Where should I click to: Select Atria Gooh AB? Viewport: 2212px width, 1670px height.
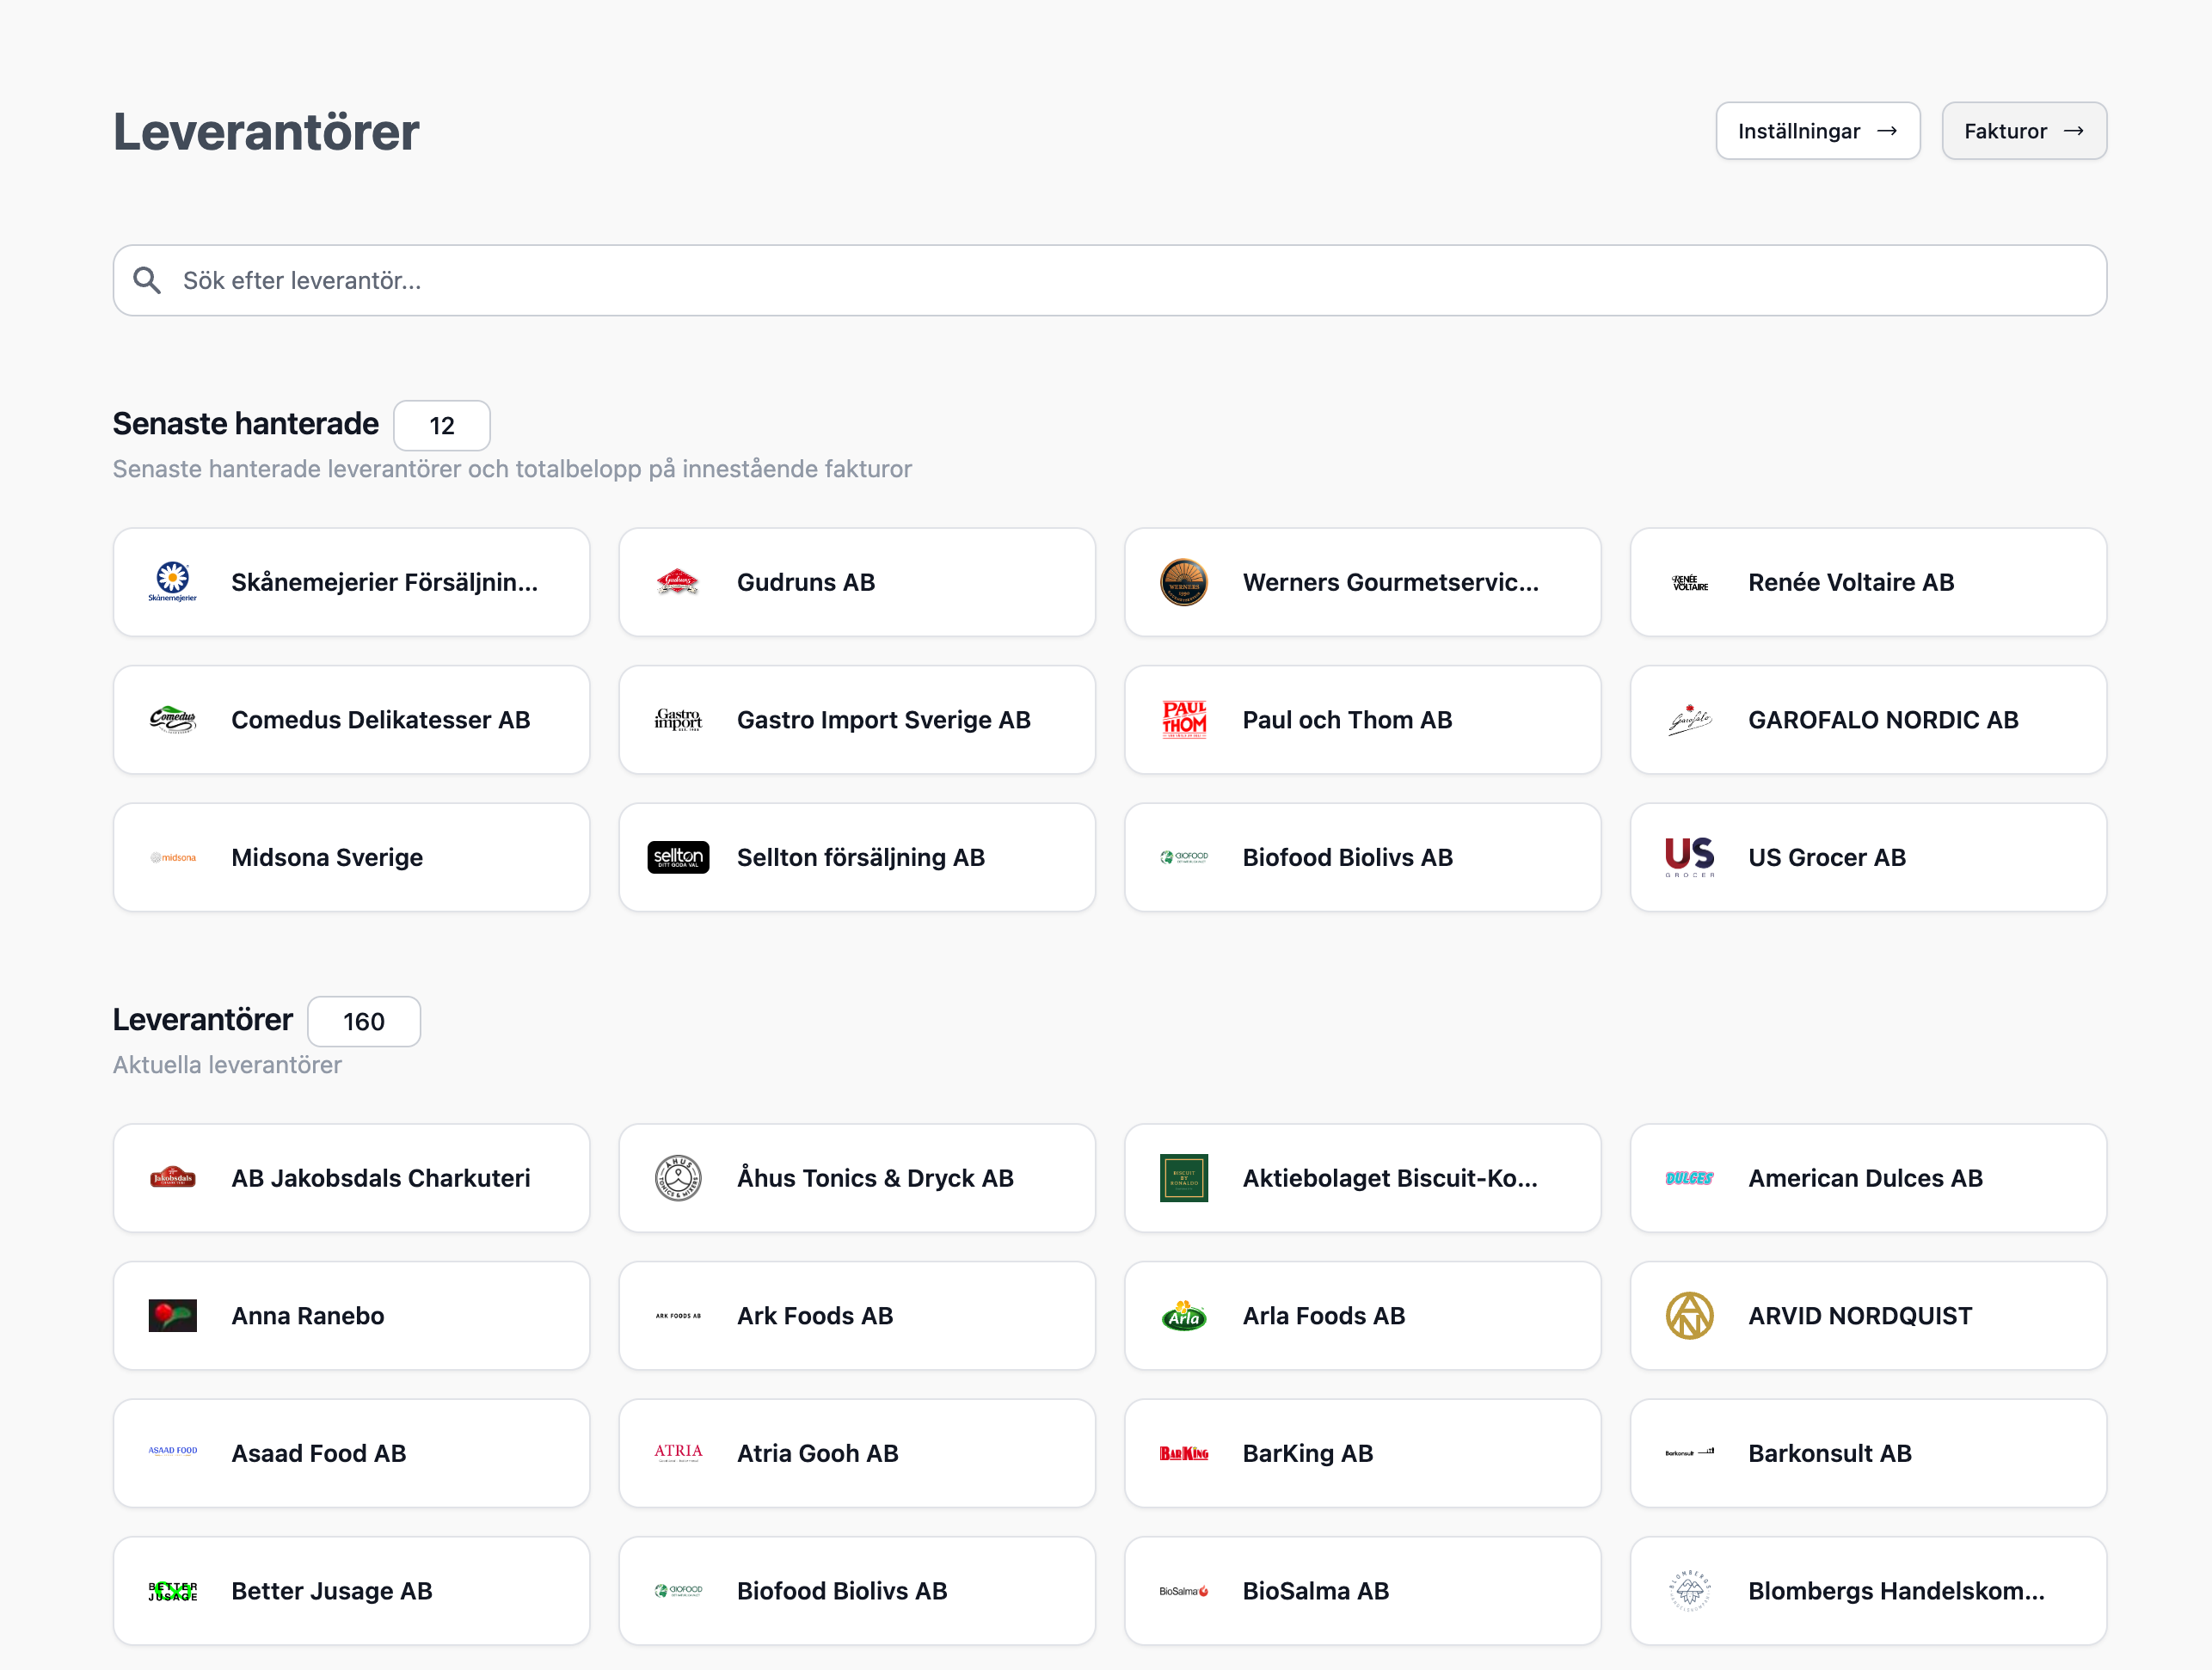click(x=857, y=1454)
